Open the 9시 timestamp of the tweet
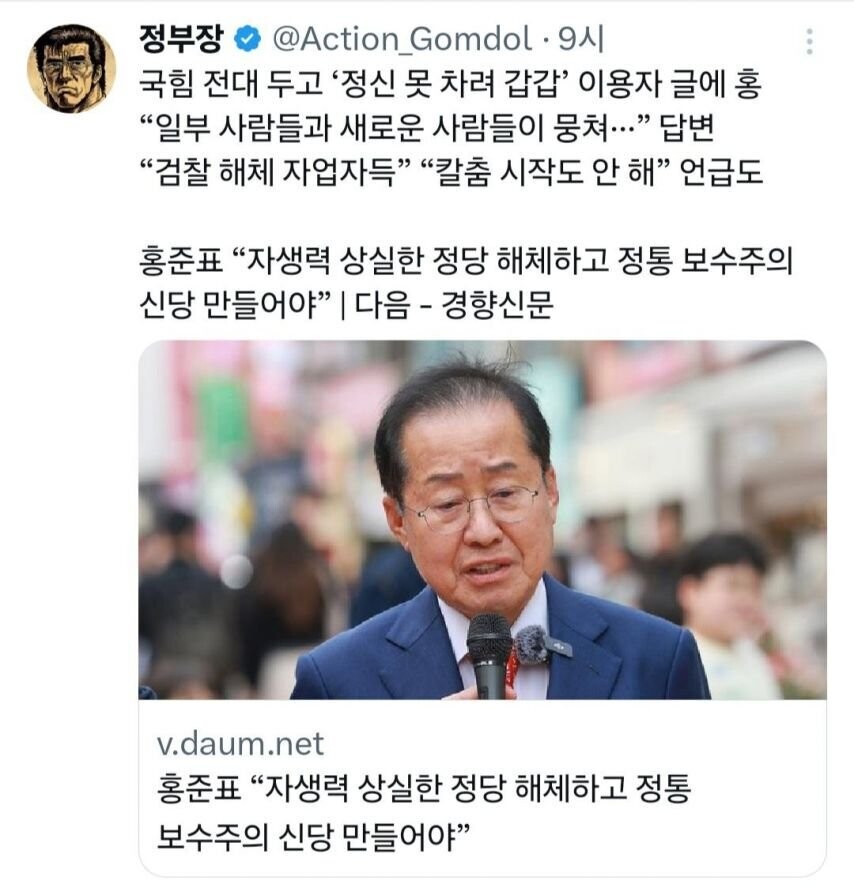The width and height of the screenshot is (854, 888). coord(581,39)
